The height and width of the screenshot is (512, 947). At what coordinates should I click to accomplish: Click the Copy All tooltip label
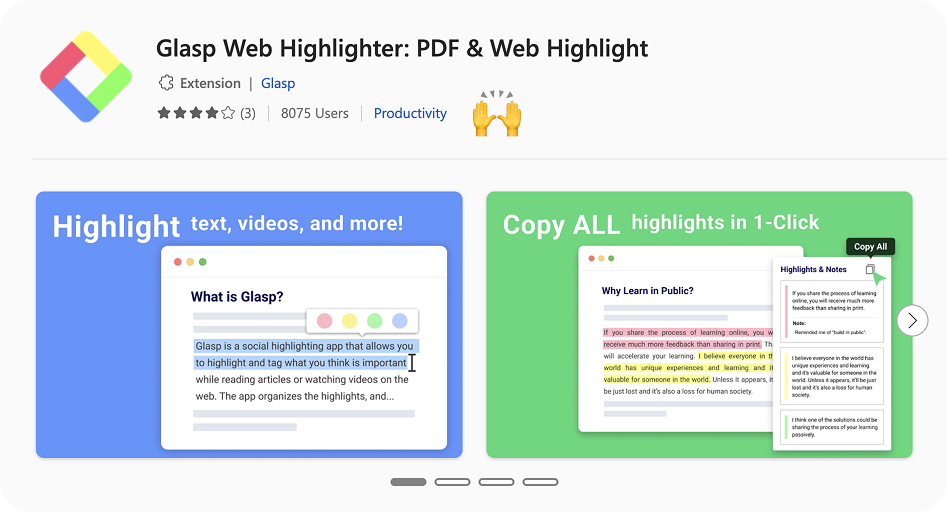coord(870,246)
